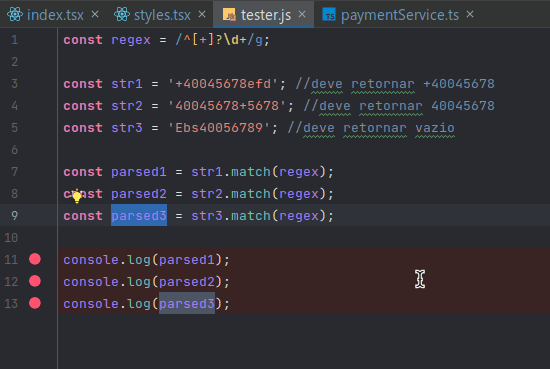
Task: Click the string '40045678+5678' on line 4
Action: coord(227,106)
